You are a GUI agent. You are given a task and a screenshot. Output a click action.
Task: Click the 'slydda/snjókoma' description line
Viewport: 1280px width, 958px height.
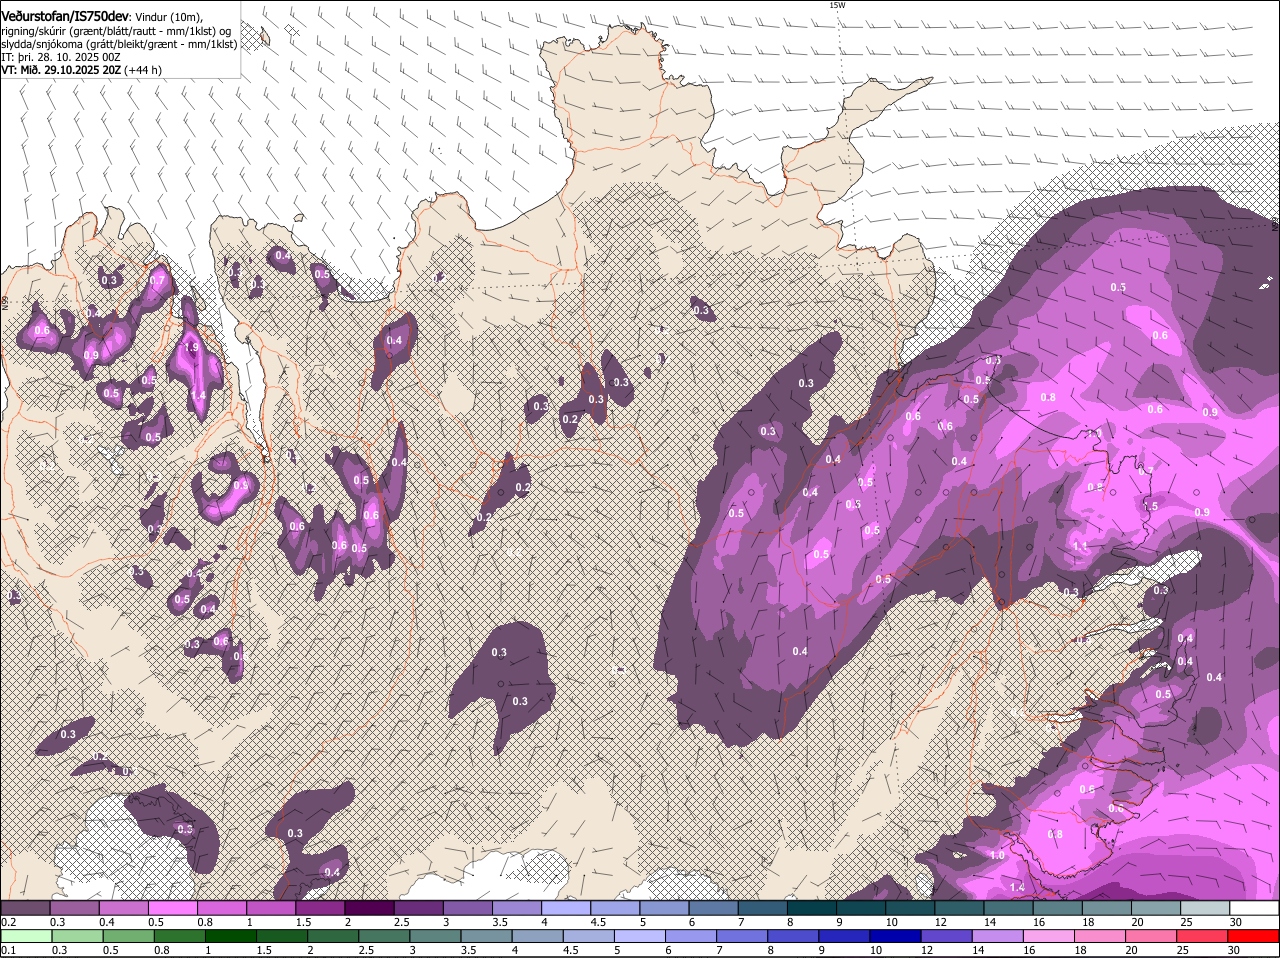(x=119, y=44)
